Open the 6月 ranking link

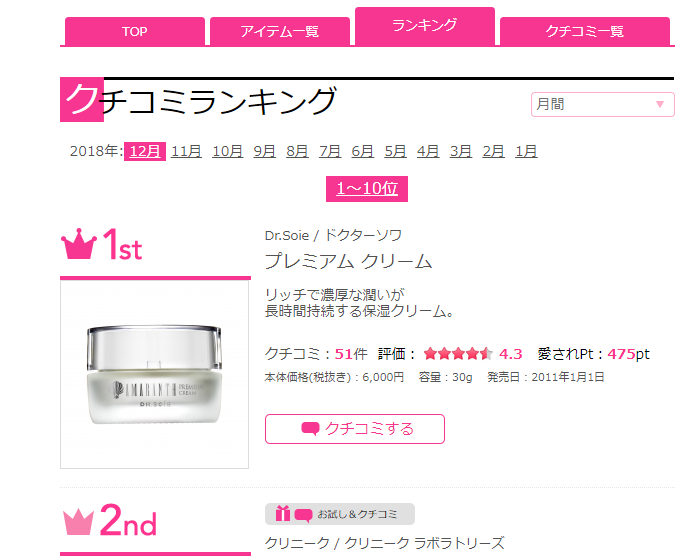click(x=362, y=151)
